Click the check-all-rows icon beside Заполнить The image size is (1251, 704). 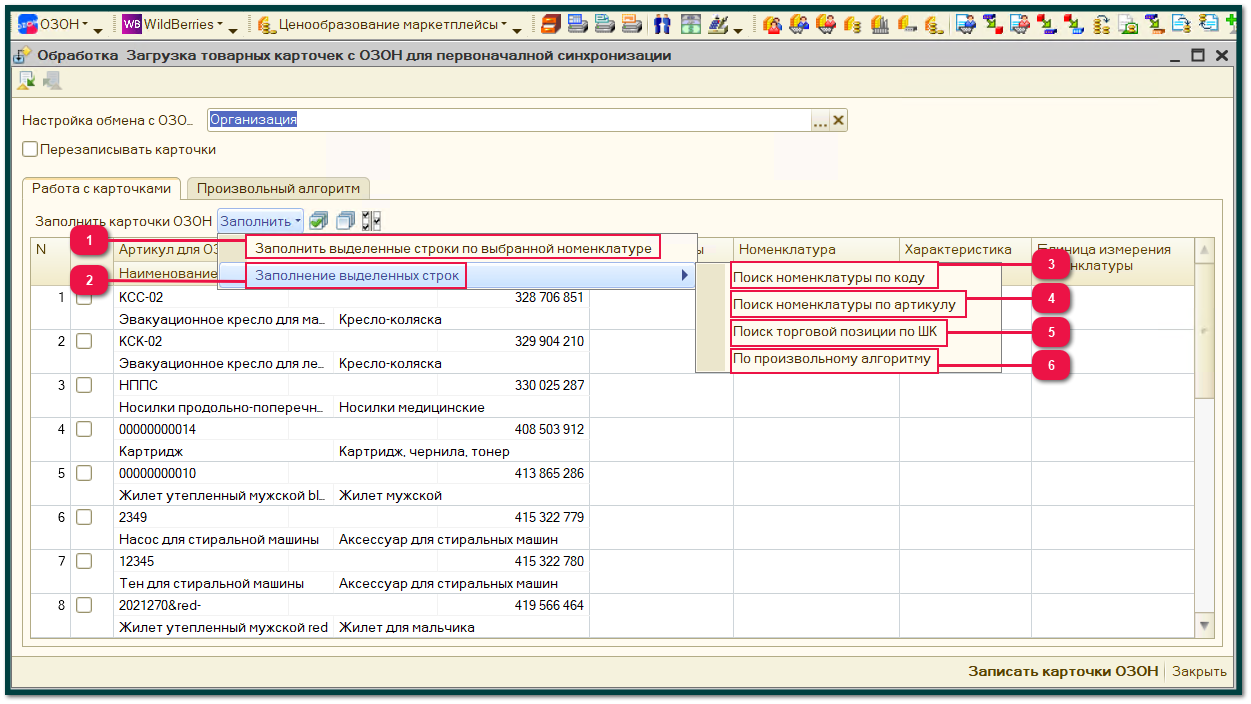point(318,221)
